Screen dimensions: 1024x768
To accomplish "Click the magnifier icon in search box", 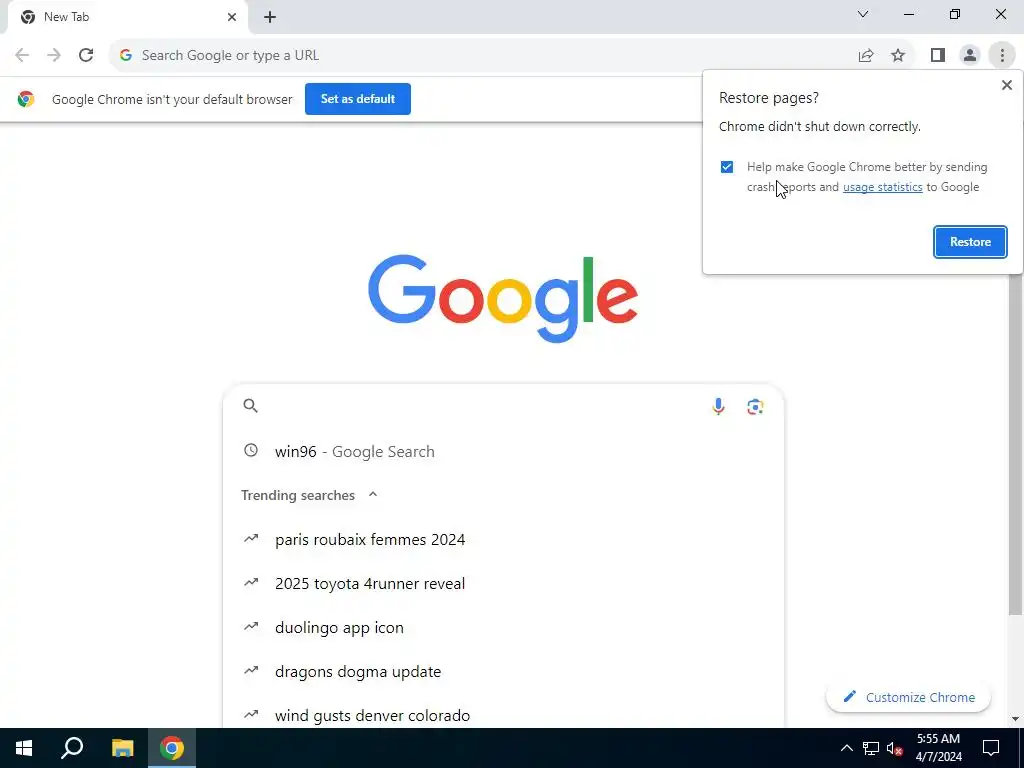I will 250,406.
